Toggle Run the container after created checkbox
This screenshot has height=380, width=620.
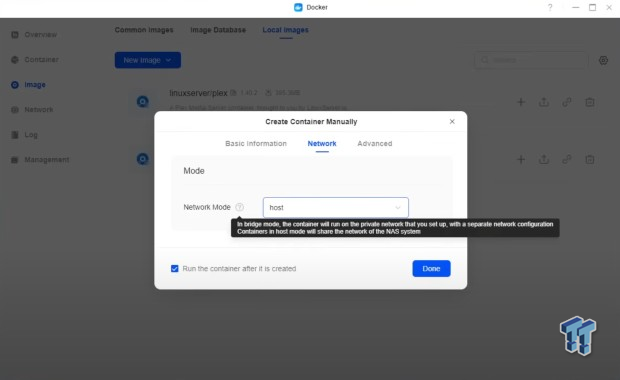click(174, 268)
